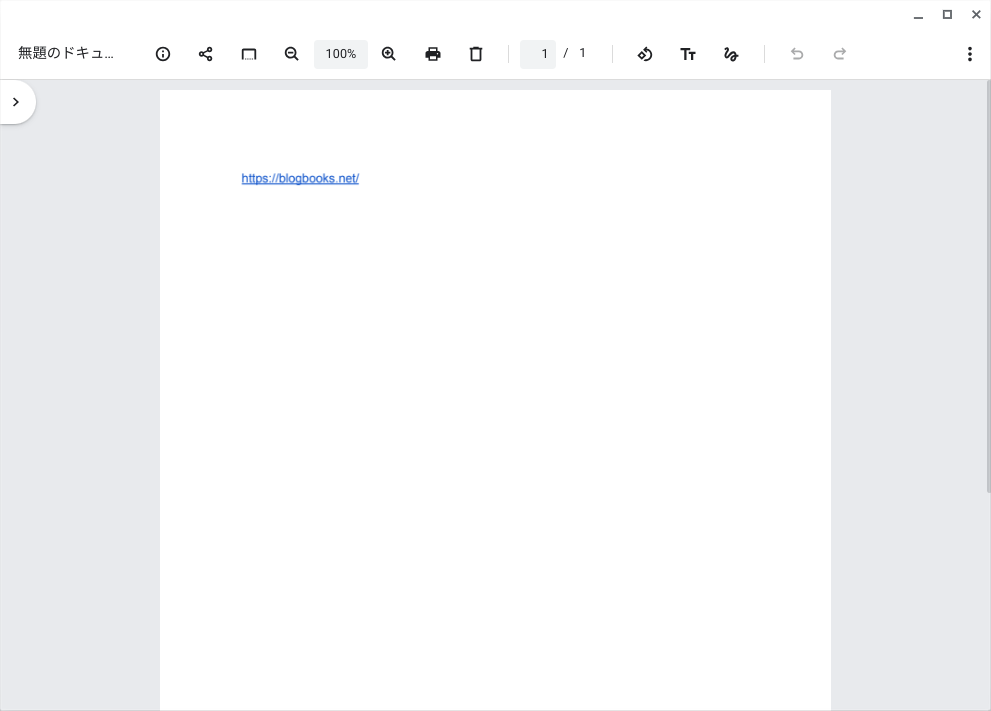
Task: Print the PDF document
Action: [x=433, y=54]
